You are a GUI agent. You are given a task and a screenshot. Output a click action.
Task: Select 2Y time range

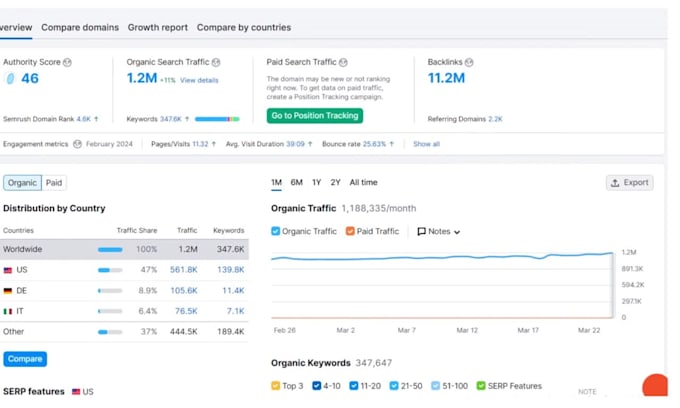[335, 183]
